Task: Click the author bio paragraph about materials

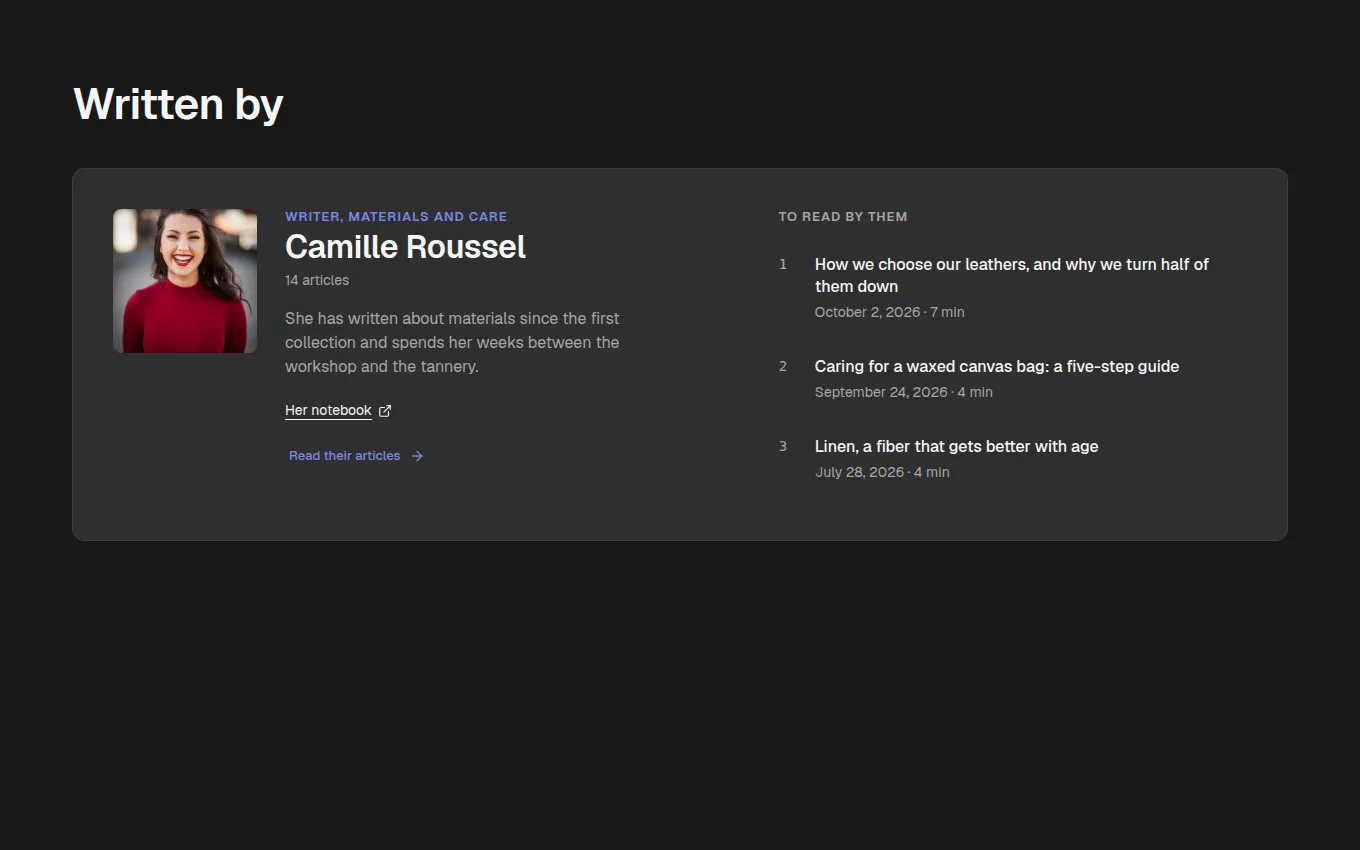Action: pyautogui.click(x=452, y=342)
